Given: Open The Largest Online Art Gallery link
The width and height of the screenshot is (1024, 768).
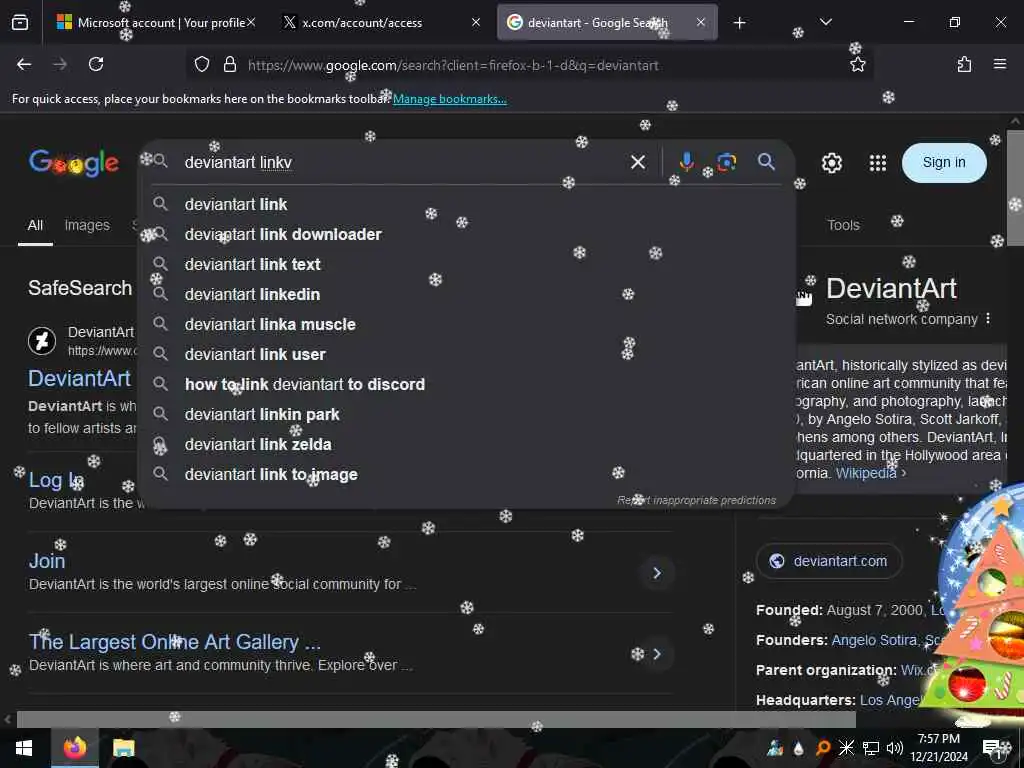Looking at the screenshot, I should [174, 642].
